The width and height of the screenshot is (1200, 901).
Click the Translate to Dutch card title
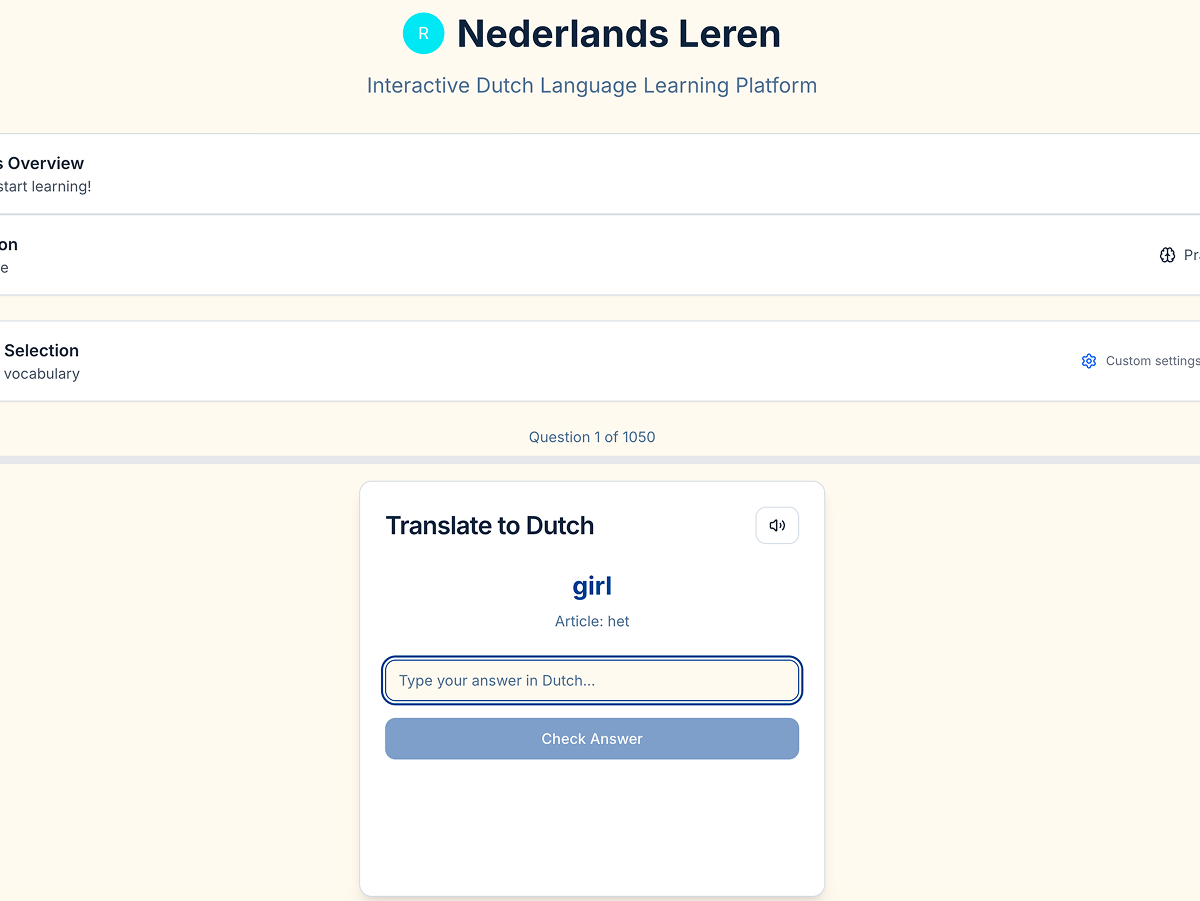click(490, 525)
